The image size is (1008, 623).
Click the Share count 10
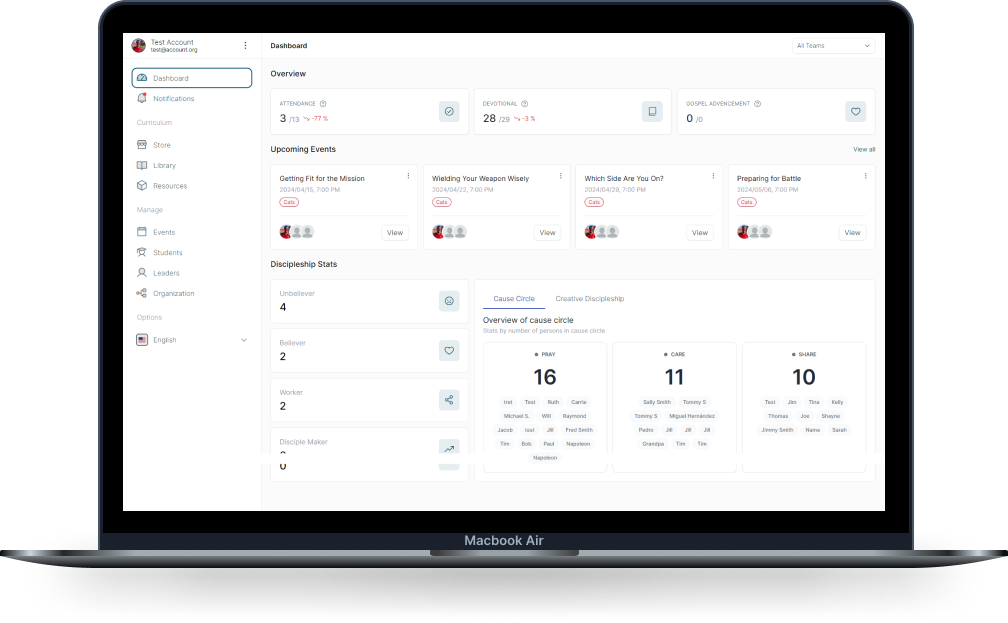tap(804, 377)
